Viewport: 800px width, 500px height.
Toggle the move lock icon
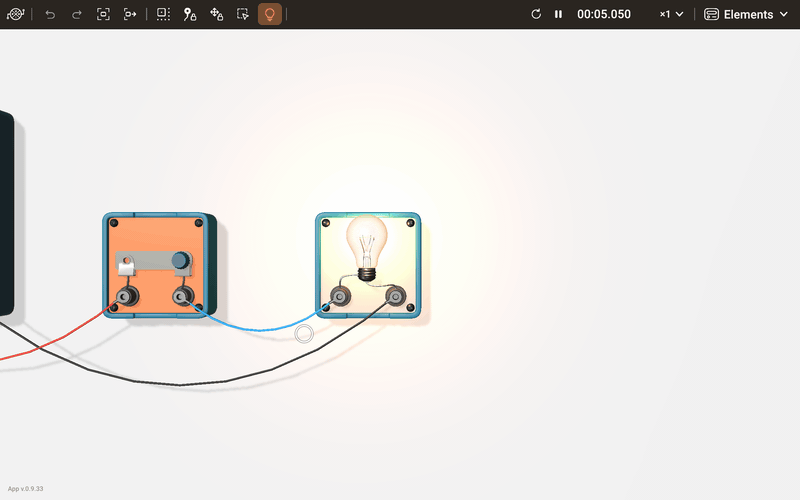(x=216, y=14)
